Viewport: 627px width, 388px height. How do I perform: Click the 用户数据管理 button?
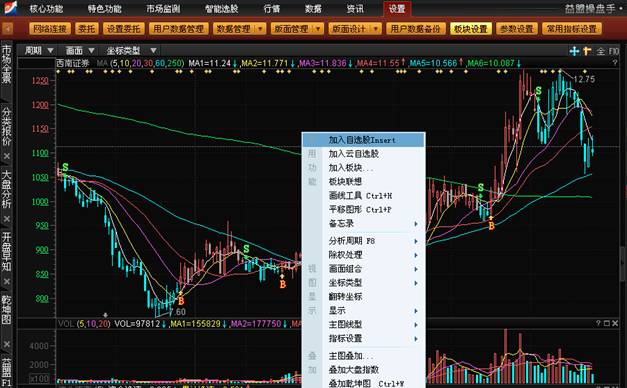[178, 29]
